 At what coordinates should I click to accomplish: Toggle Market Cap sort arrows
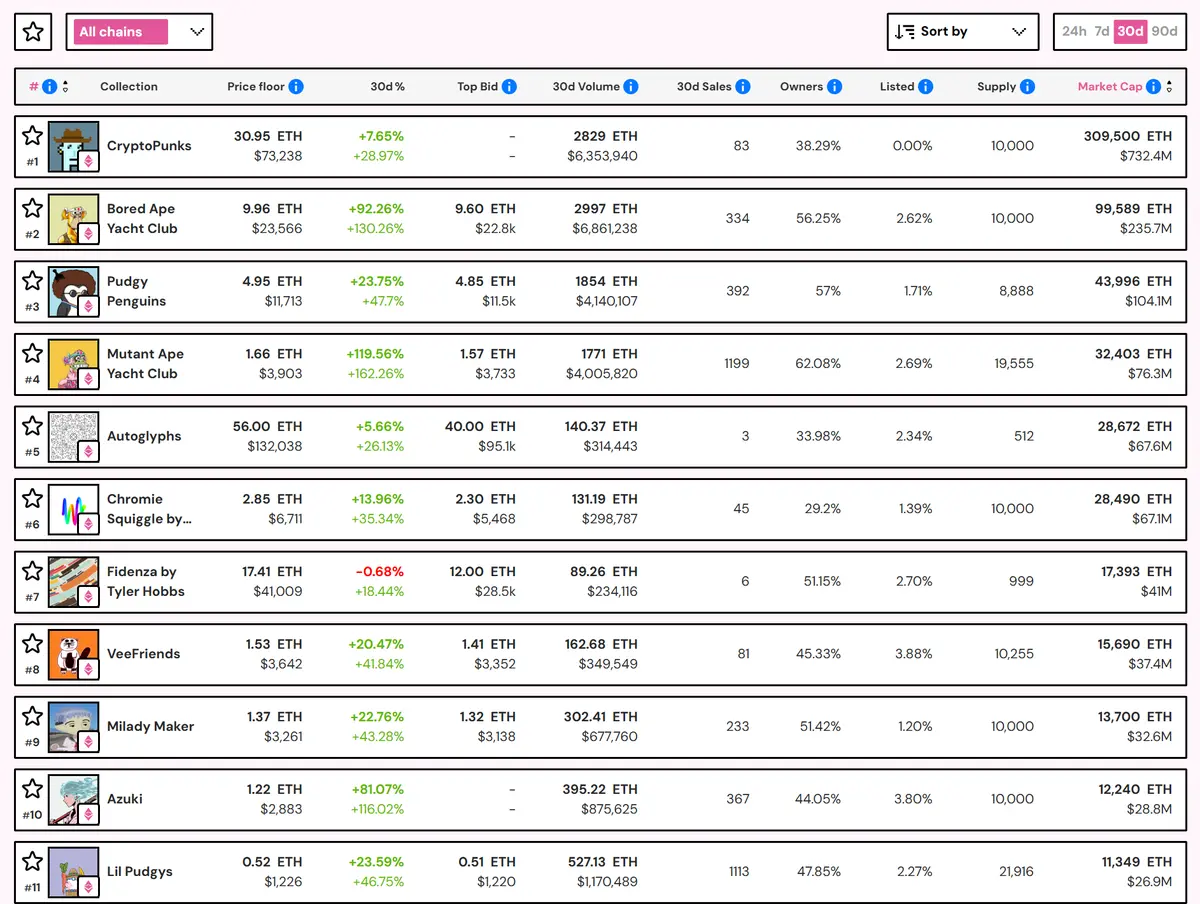[x=1169, y=87]
